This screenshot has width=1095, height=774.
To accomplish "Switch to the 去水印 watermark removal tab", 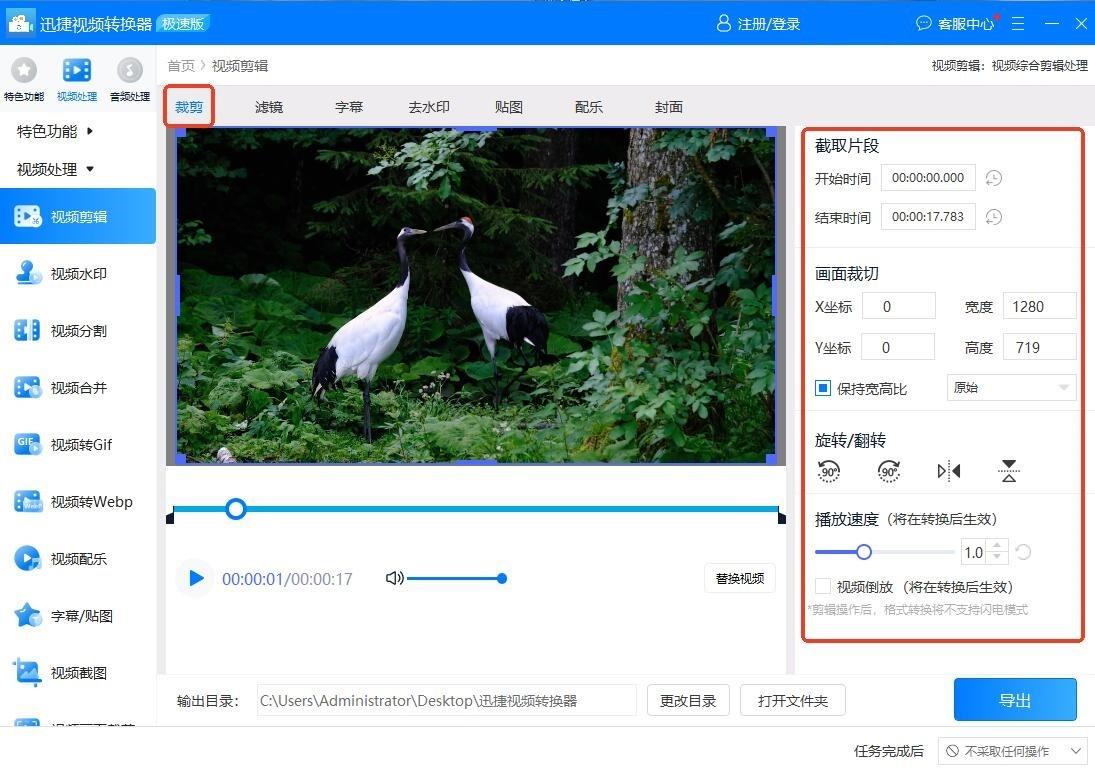I will point(429,107).
